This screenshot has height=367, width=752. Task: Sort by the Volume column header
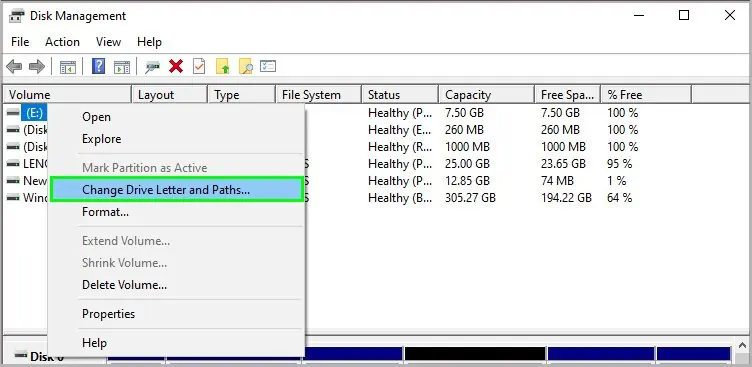click(67, 95)
